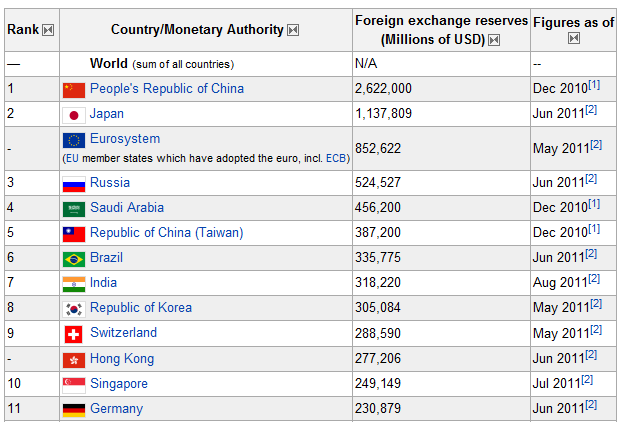Click the Republic of Korea flag icon

click(x=74, y=309)
